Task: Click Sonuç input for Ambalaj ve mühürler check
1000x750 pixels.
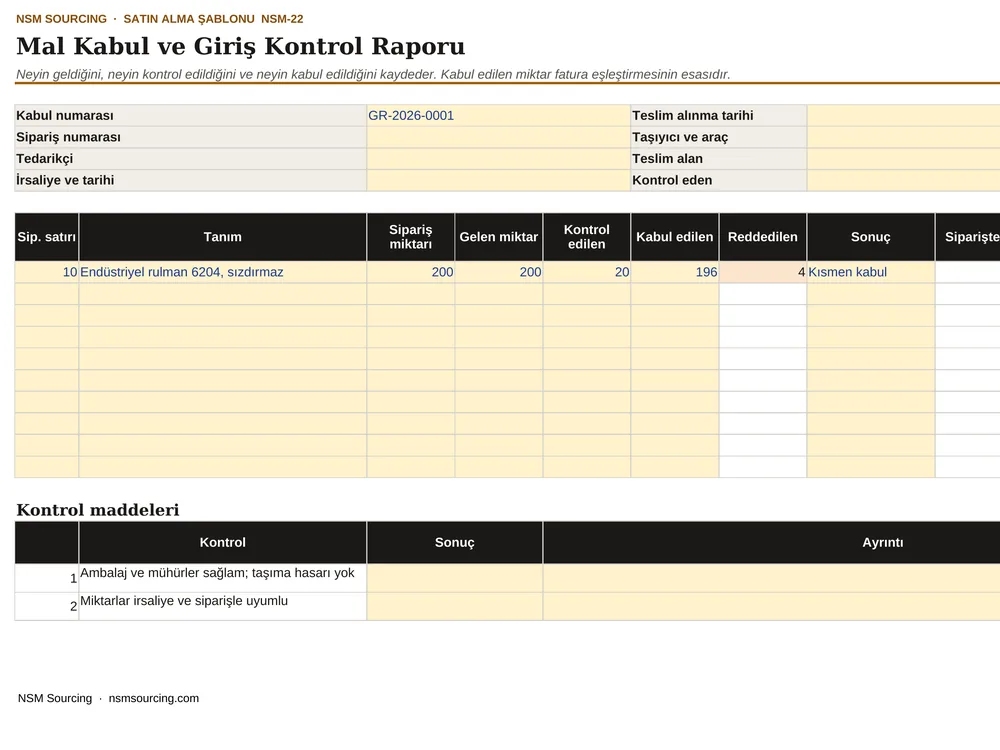Action: 455,578
